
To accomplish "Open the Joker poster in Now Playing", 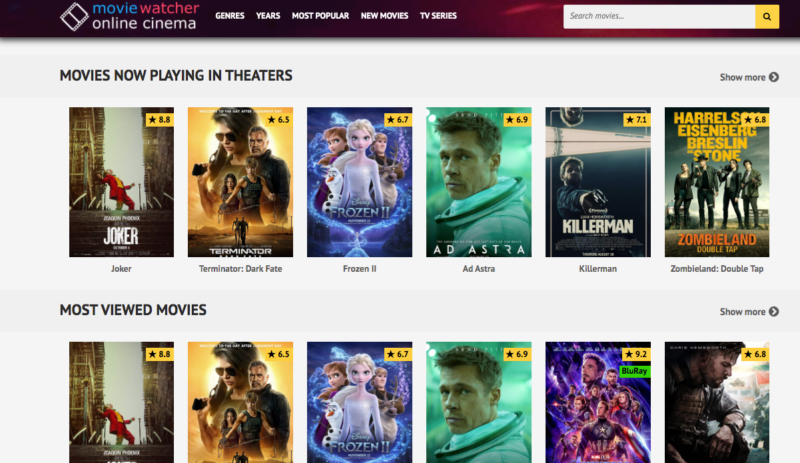I will pyautogui.click(x=121, y=182).
